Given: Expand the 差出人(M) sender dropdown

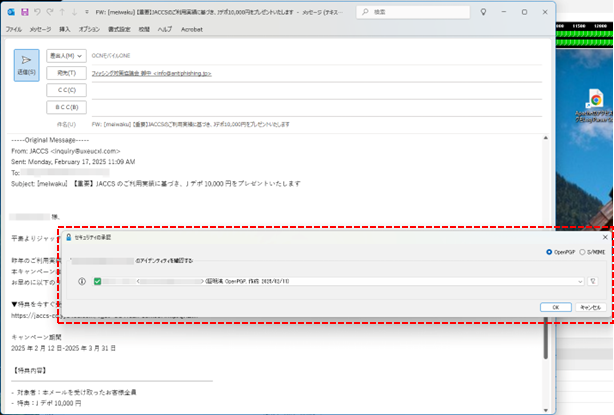Looking at the screenshot, I should tap(66, 55).
